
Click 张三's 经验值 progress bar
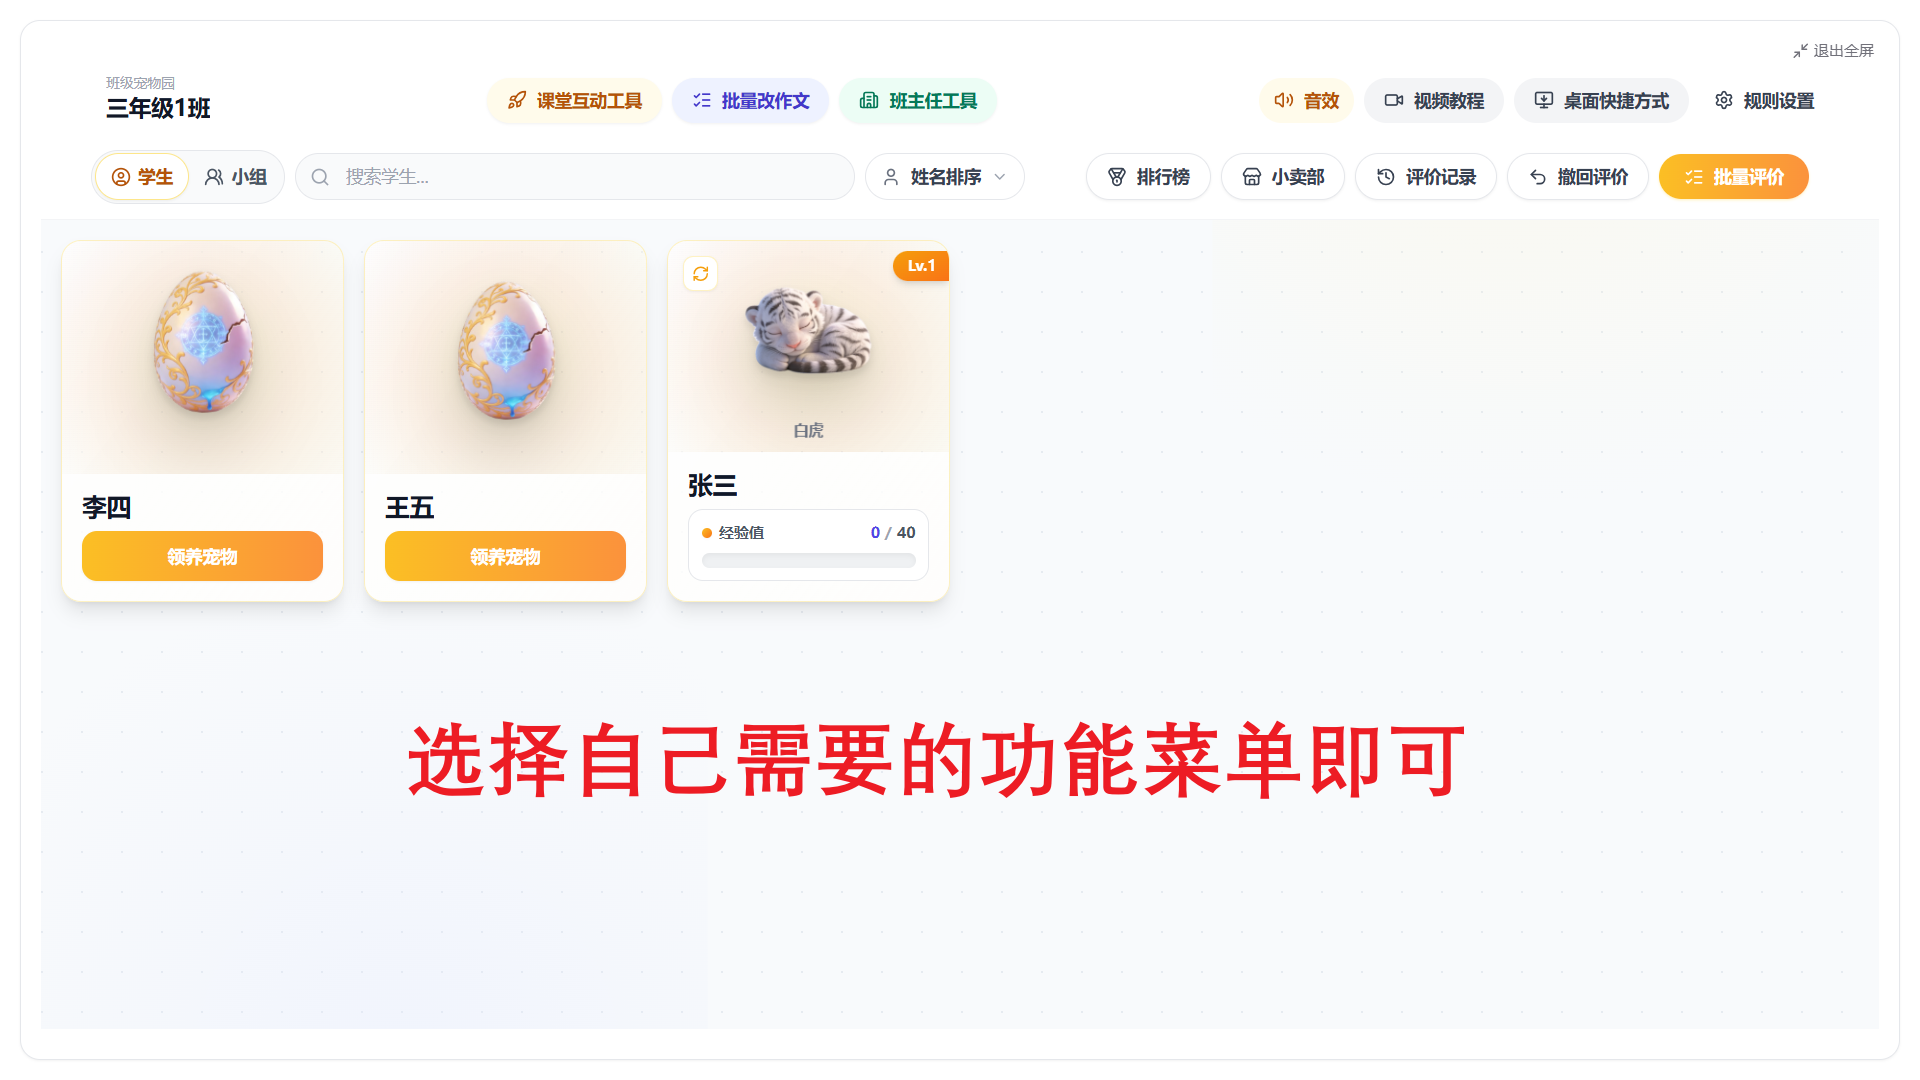point(808,561)
